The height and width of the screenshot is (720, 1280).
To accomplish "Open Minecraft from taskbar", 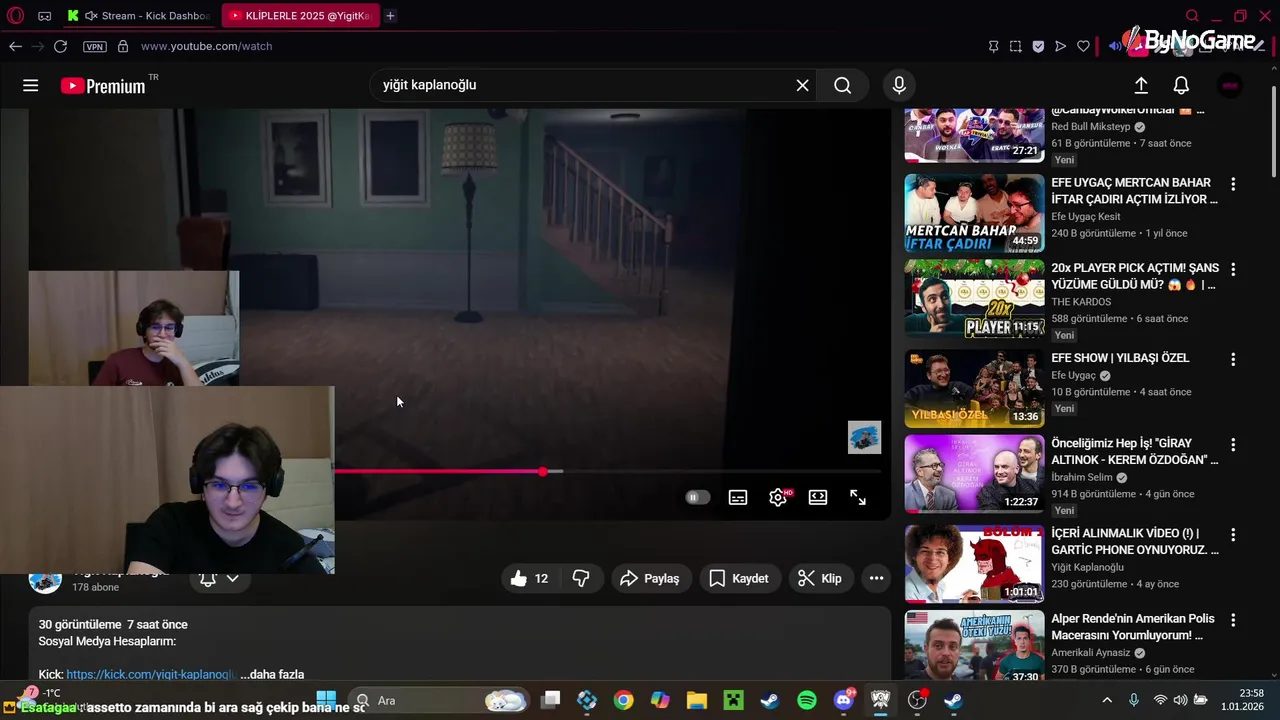I will click(x=734, y=701).
